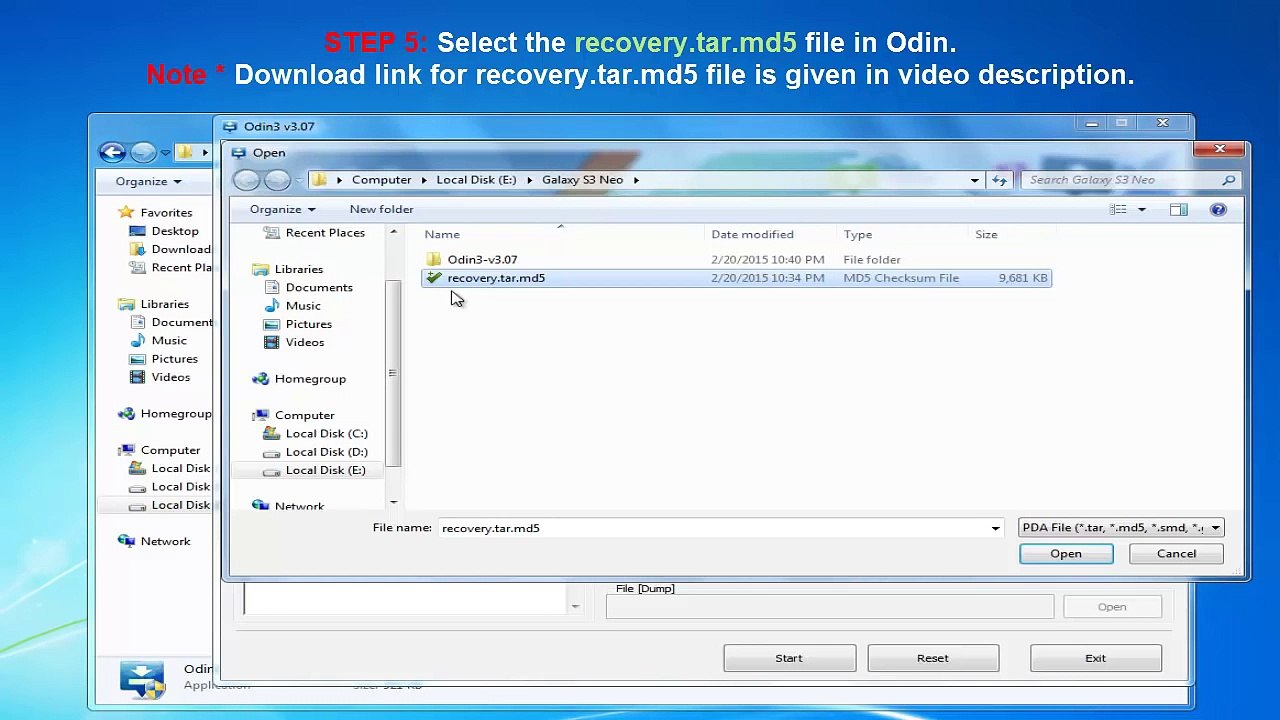
Task: Open help with the question mark icon
Action: coord(1218,209)
